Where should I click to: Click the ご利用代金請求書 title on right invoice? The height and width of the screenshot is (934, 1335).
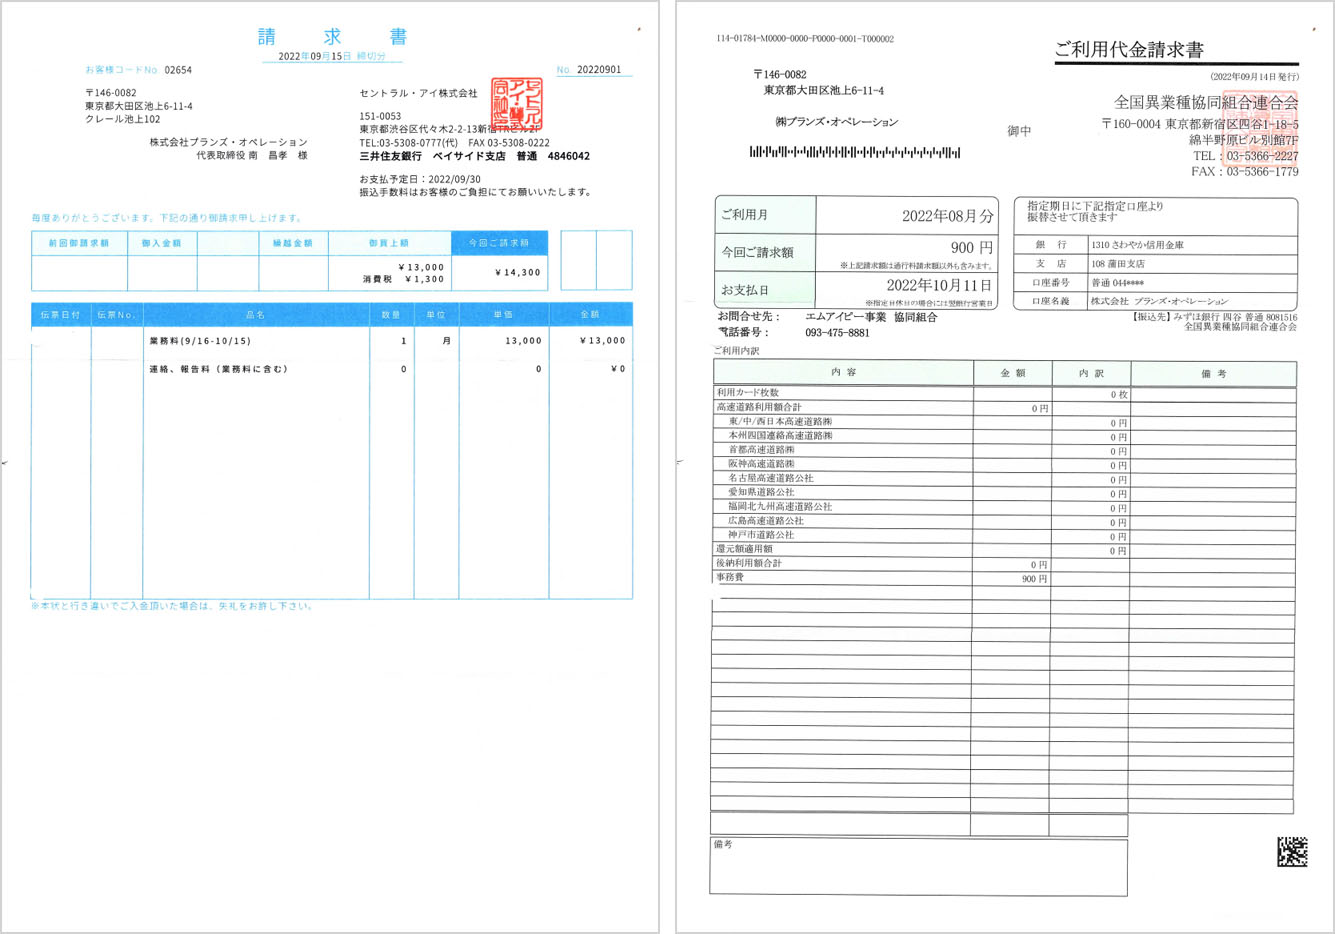(x=1129, y=49)
